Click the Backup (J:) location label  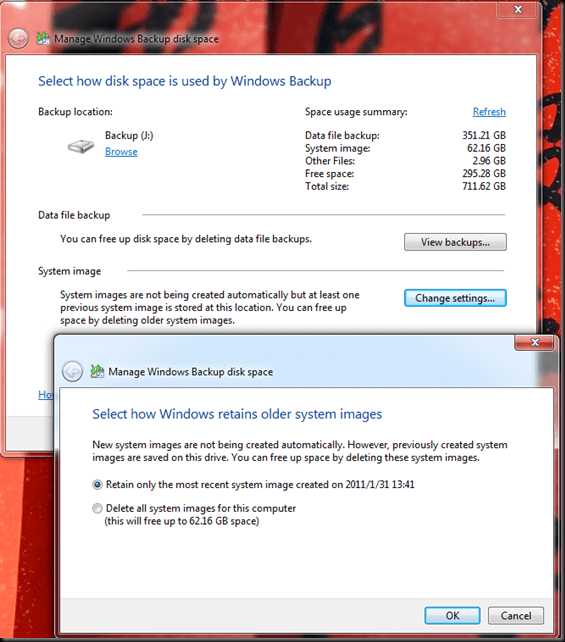coord(129,136)
